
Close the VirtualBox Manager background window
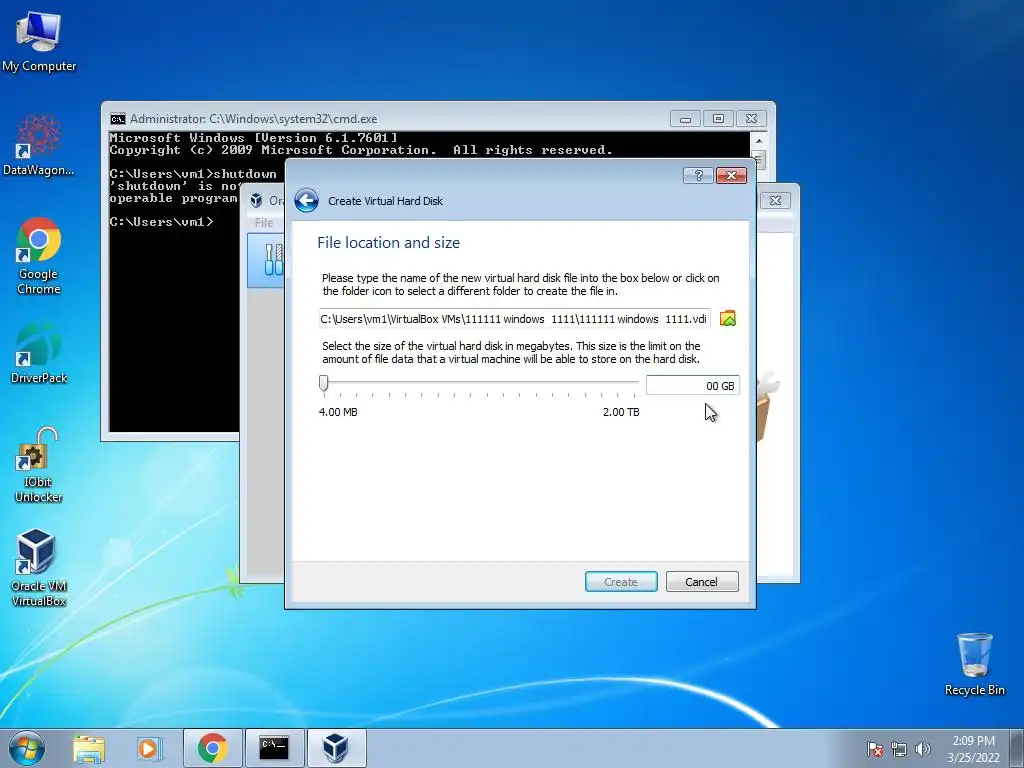pyautogui.click(x=775, y=200)
